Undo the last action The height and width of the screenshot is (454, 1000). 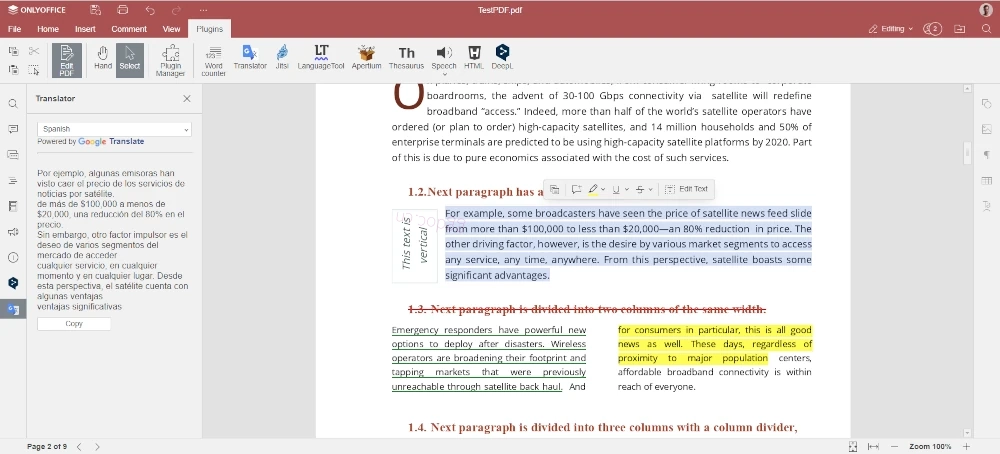pos(150,10)
